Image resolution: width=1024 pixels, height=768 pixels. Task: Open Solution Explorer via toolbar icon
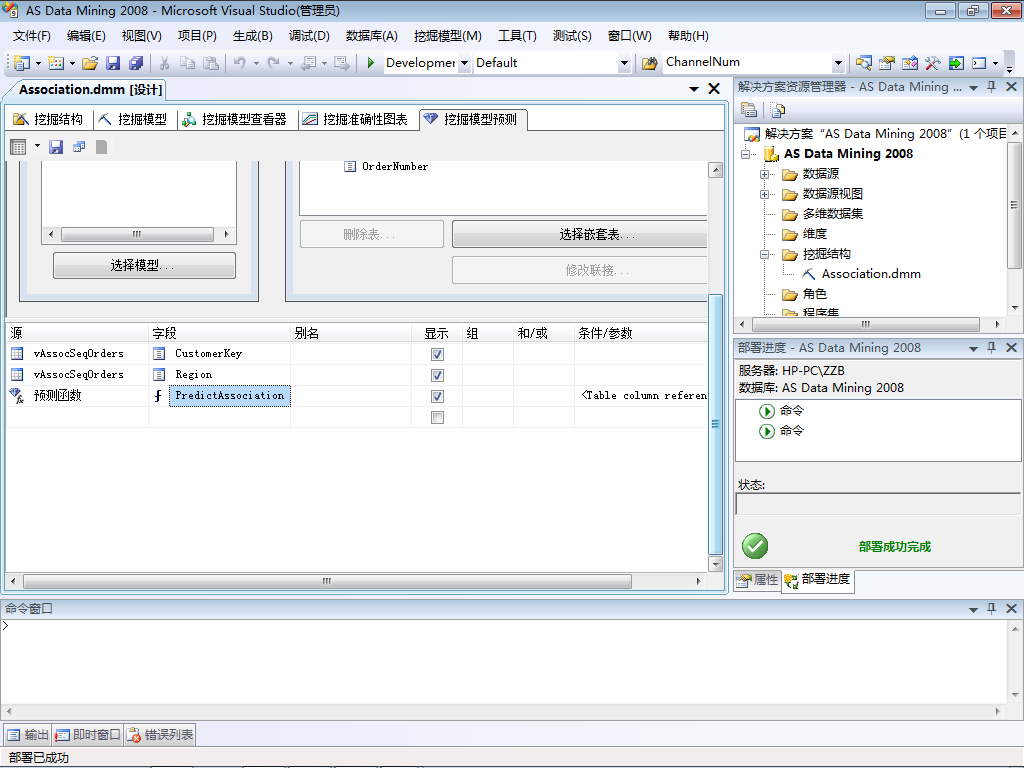(863, 63)
